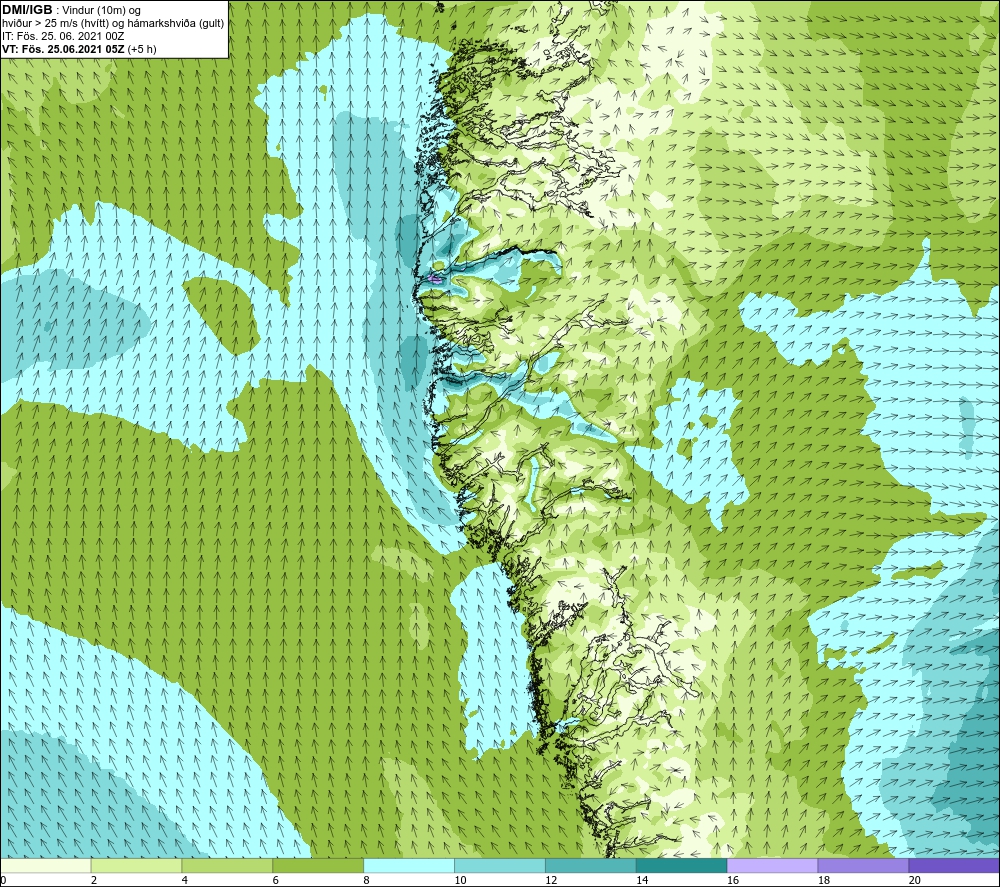The width and height of the screenshot is (1000, 887).
Task: Click the 2–4 m/s light green legend swatch
Action: [x=136, y=865]
